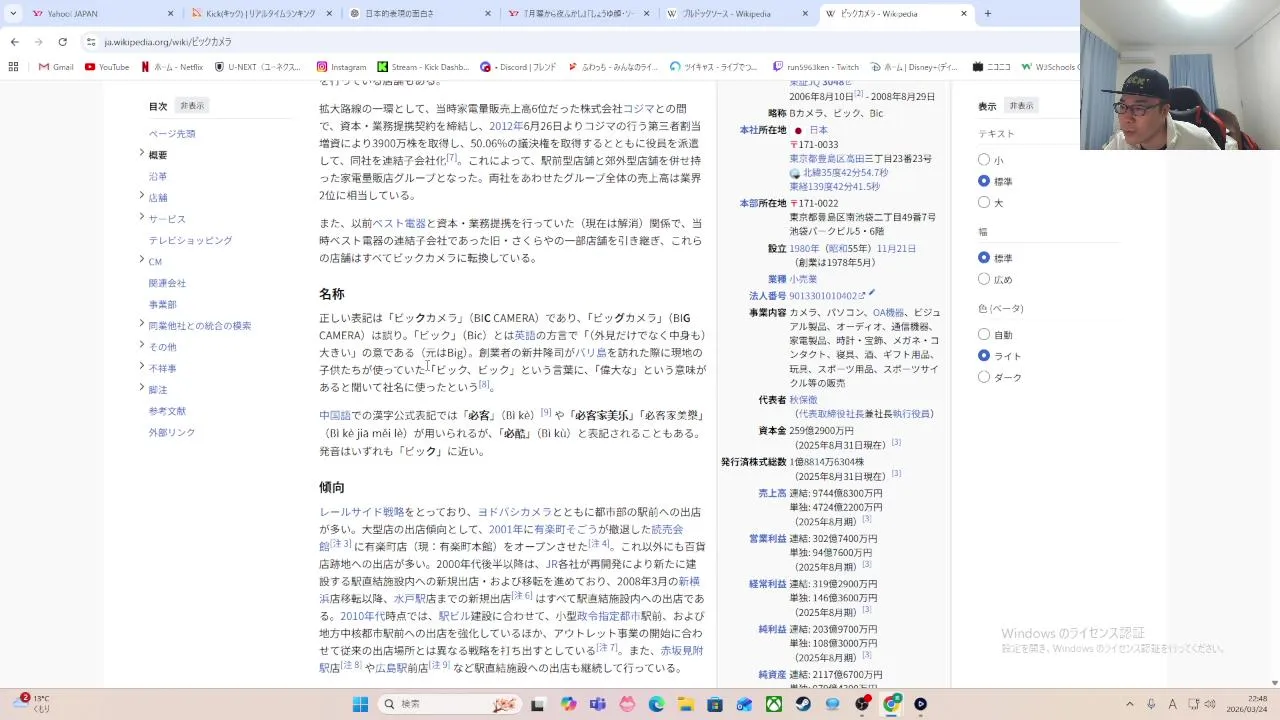The image size is (1280, 720).
Task: Expand the その他 section in contents
Action: point(141,345)
